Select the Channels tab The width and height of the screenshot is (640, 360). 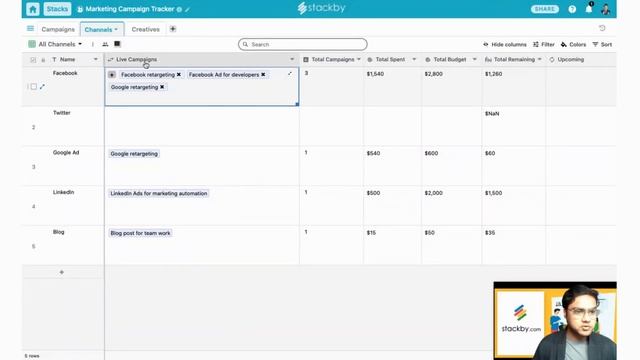pos(102,29)
